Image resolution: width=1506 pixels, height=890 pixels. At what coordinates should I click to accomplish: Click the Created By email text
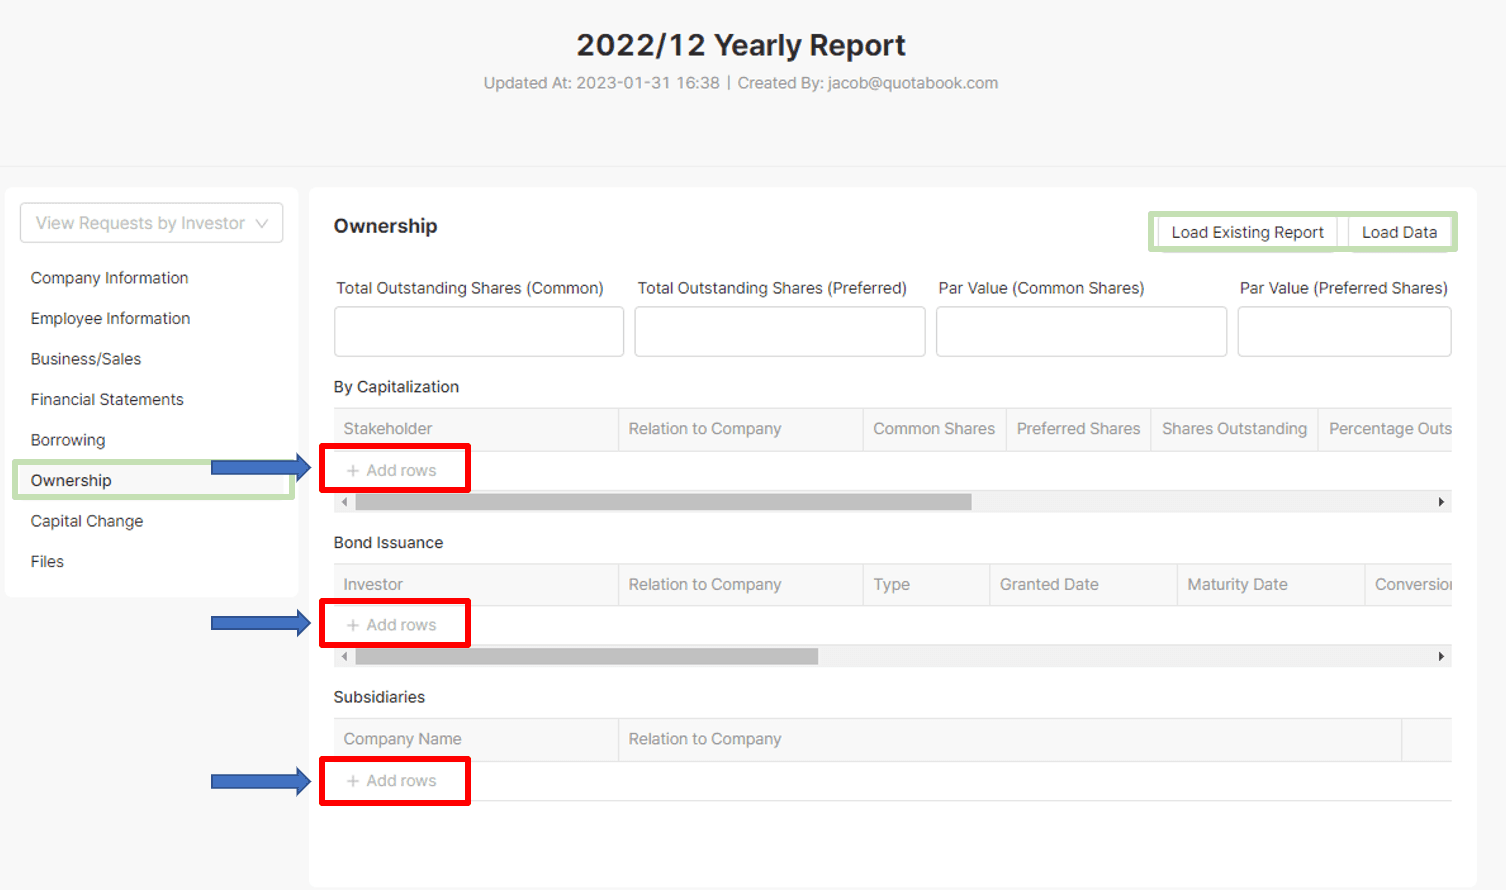868,83
